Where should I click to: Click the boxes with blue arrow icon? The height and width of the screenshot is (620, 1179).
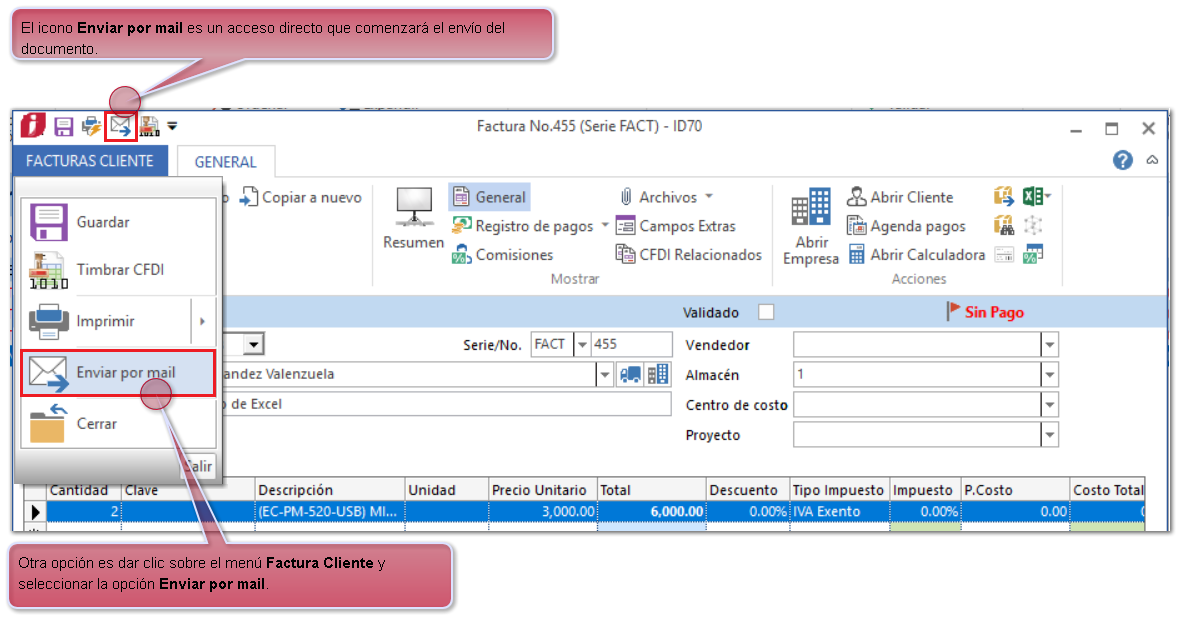[x=1003, y=197]
